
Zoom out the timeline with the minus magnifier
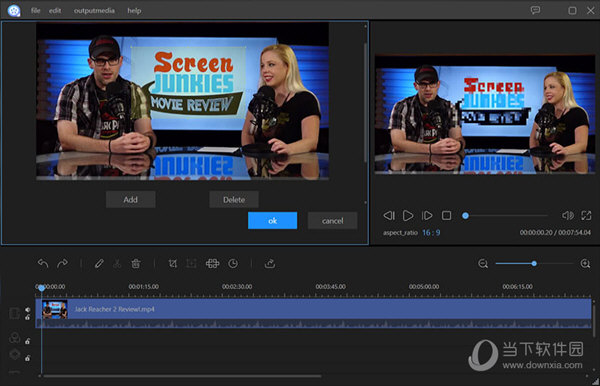pyautogui.click(x=483, y=264)
